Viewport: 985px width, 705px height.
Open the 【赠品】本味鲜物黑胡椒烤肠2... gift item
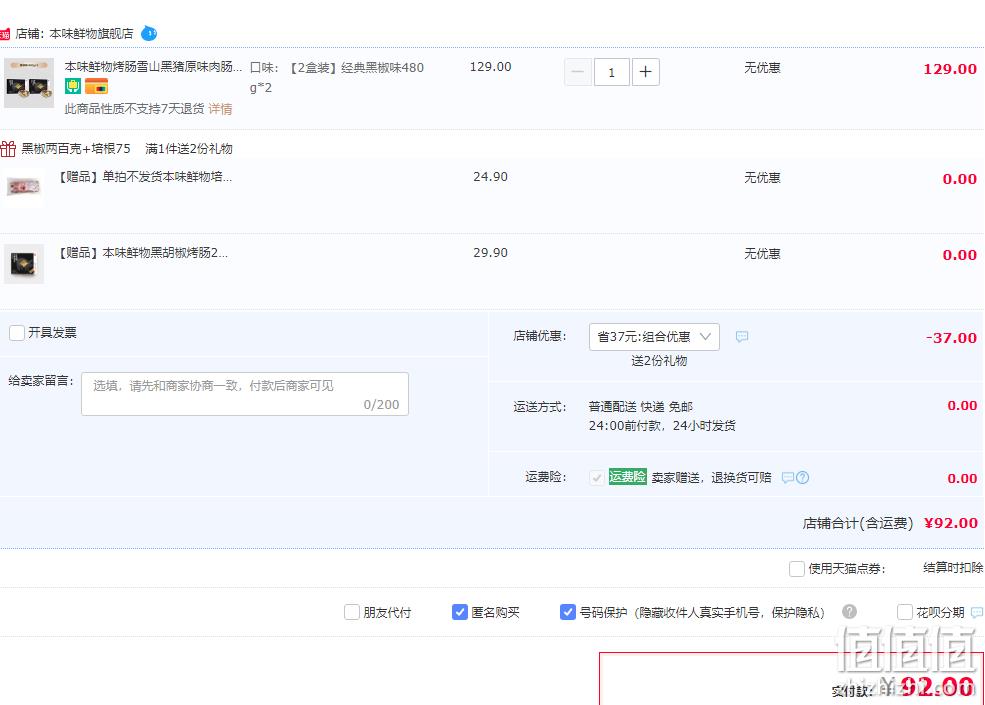click(x=143, y=253)
